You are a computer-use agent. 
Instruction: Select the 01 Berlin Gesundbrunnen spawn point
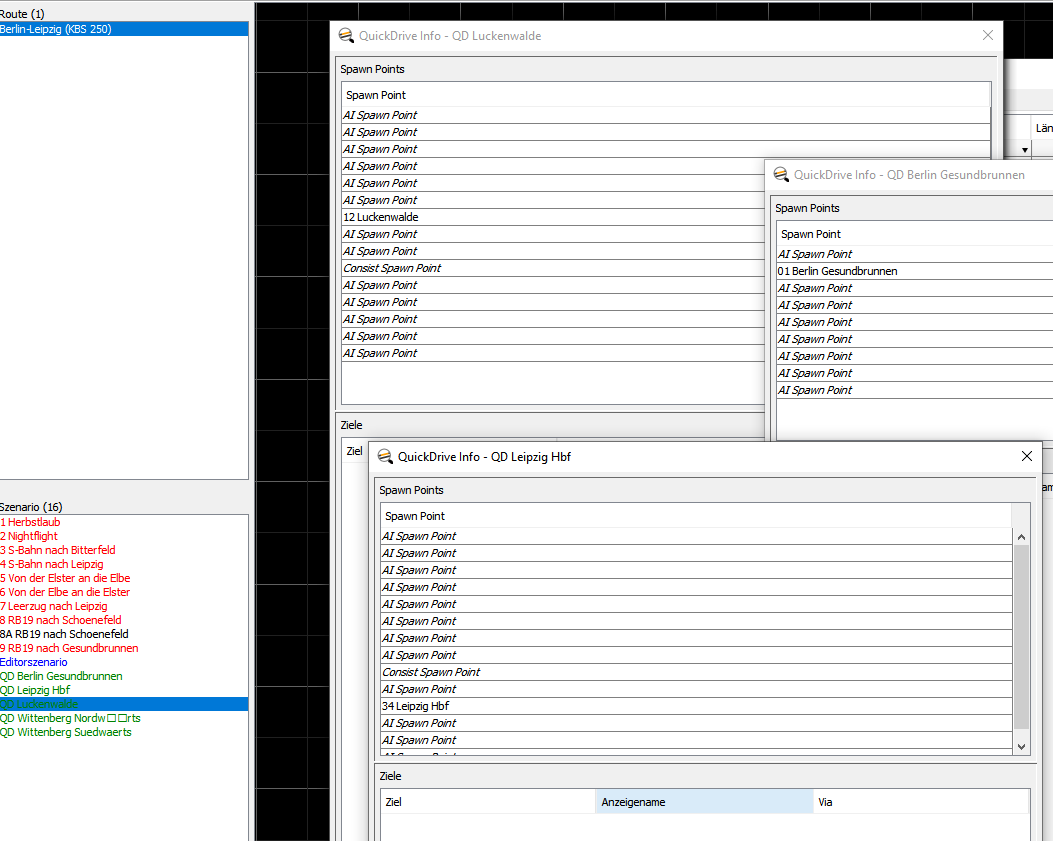point(837,271)
